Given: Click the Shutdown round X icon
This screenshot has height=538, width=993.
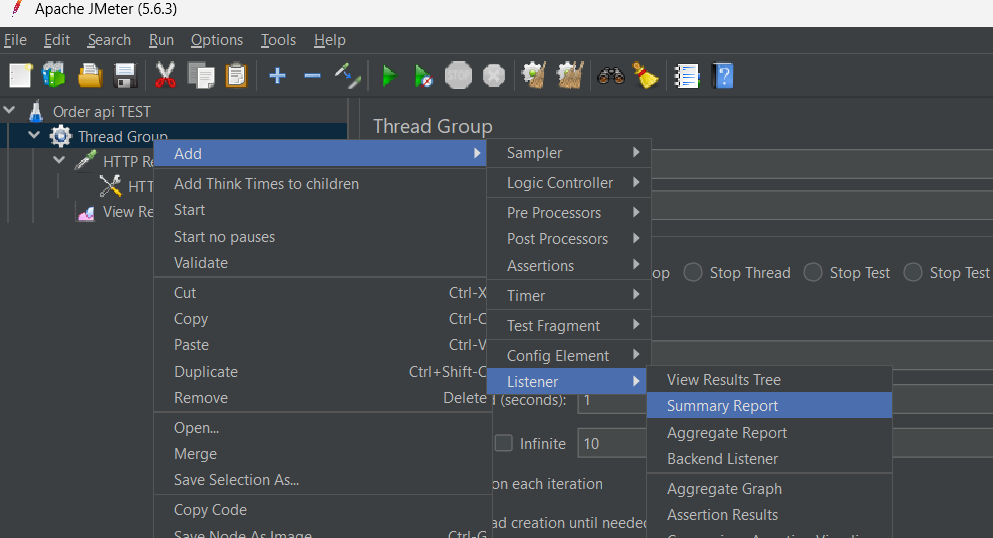Looking at the screenshot, I should pos(494,76).
